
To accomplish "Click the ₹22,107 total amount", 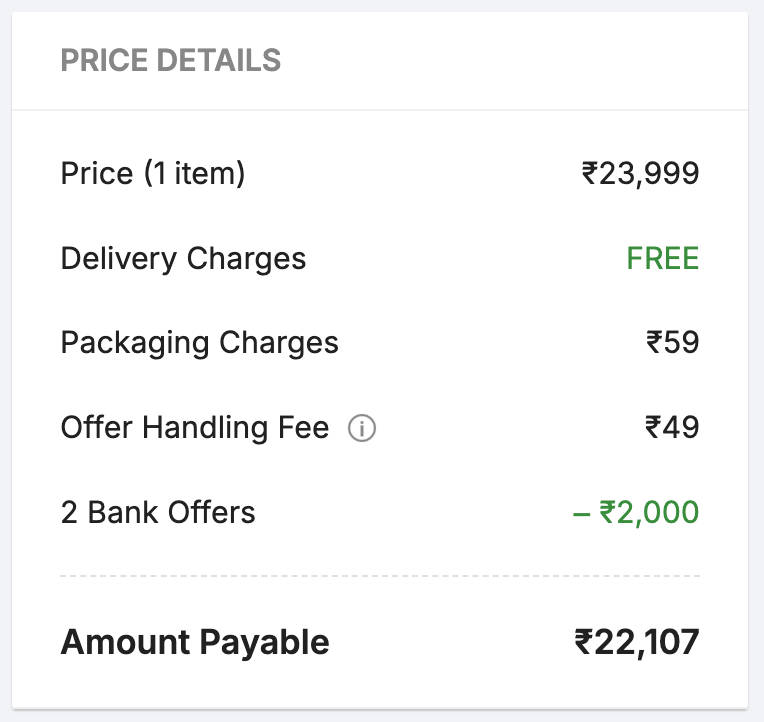I will tap(637, 641).
